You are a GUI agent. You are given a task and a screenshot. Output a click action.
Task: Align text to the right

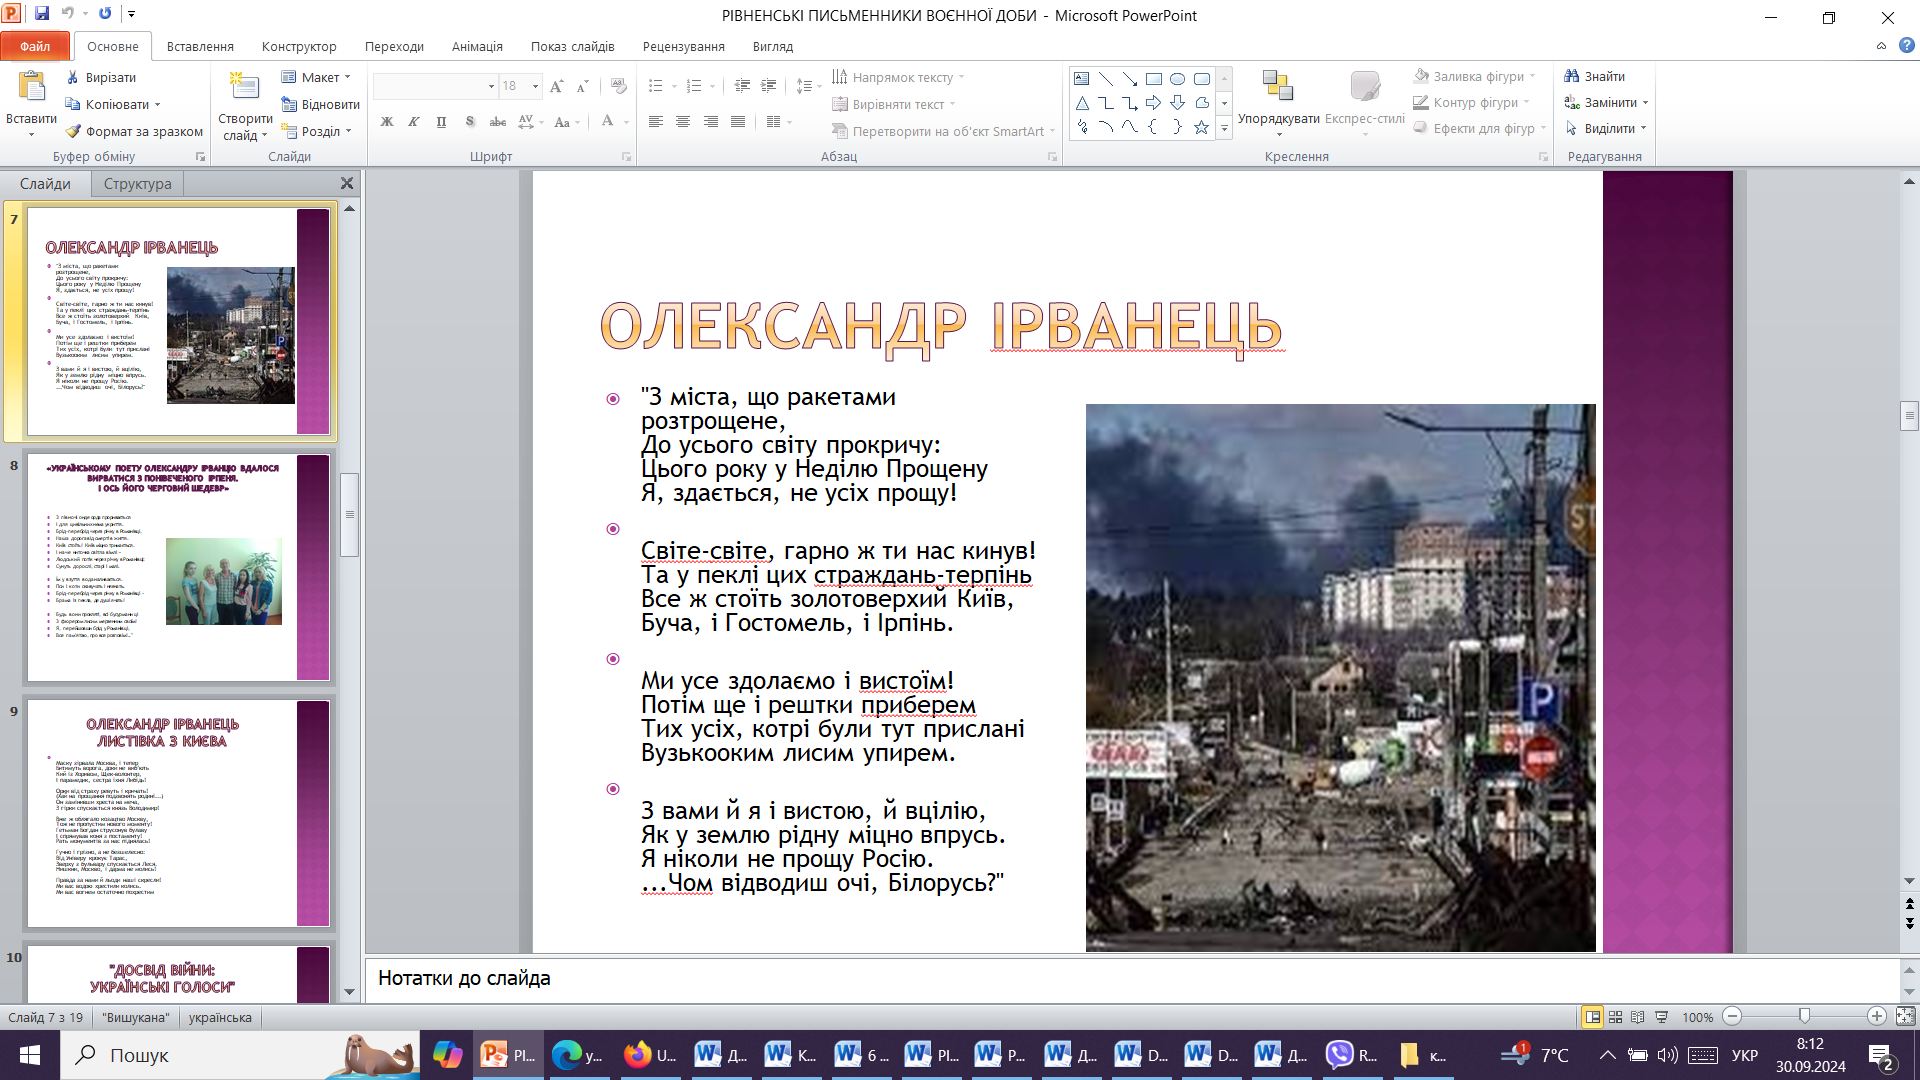pyautogui.click(x=711, y=122)
